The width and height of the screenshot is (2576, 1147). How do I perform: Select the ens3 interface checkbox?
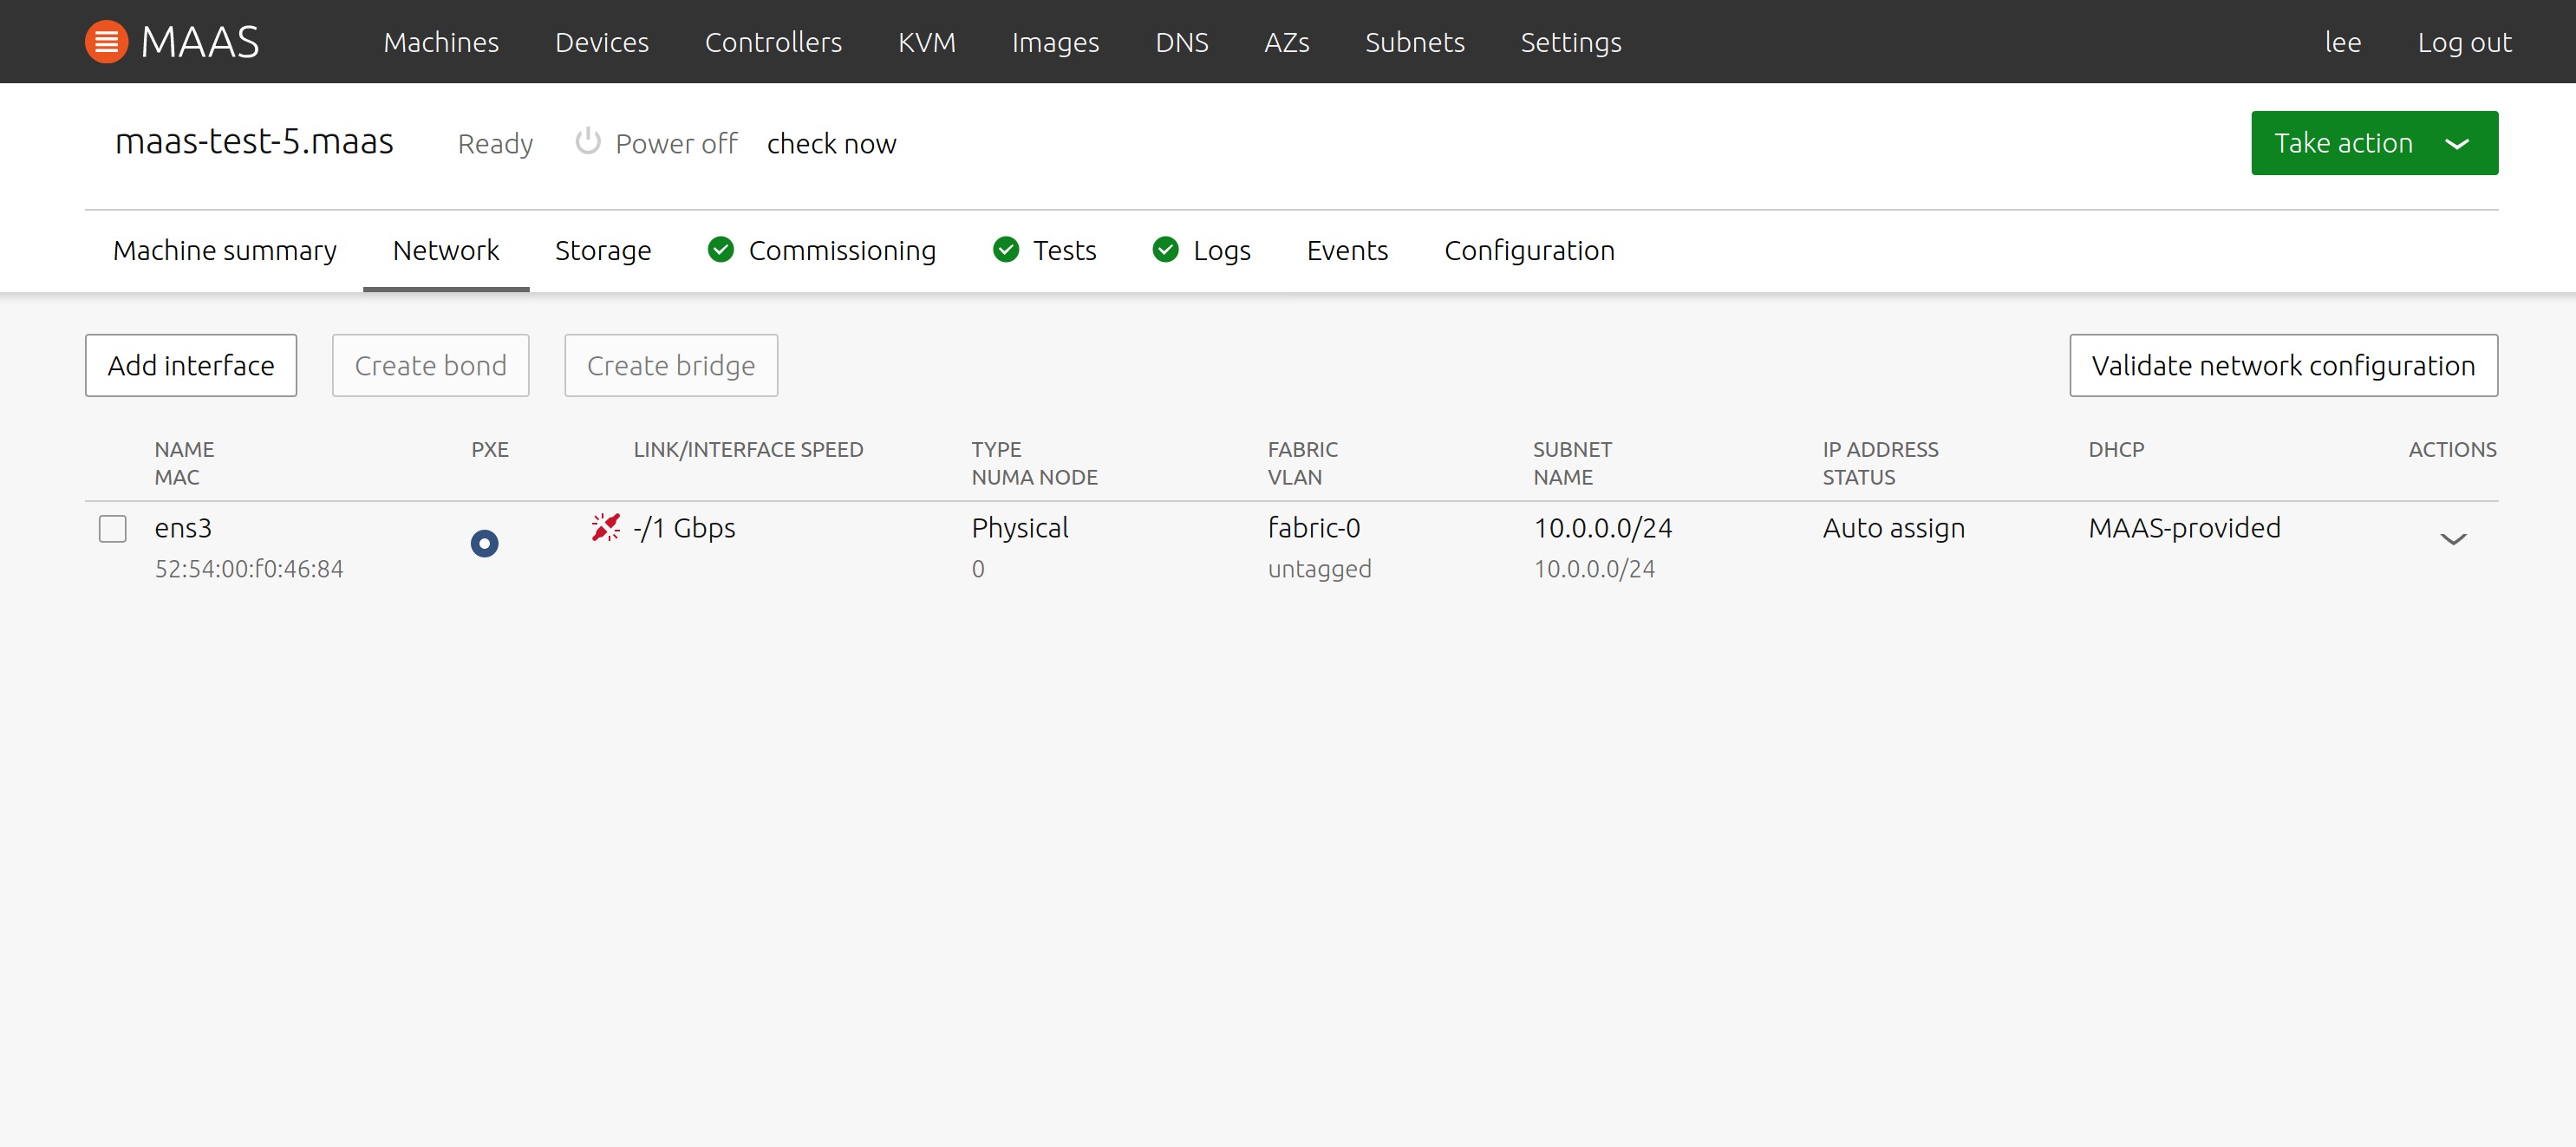(113, 528)
